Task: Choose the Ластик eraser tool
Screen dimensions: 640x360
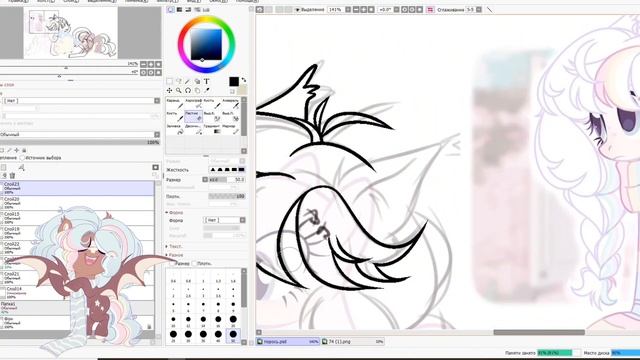Action: click(193, 116)
